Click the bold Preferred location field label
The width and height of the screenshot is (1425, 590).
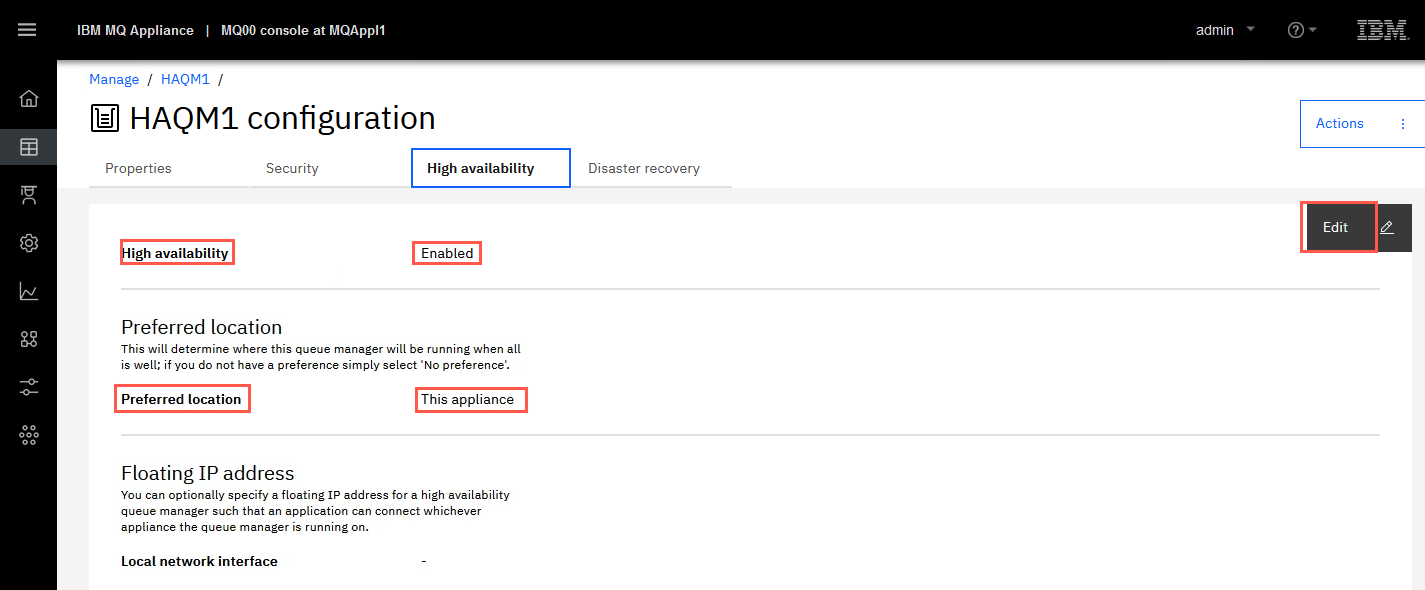tap(181, 399)
